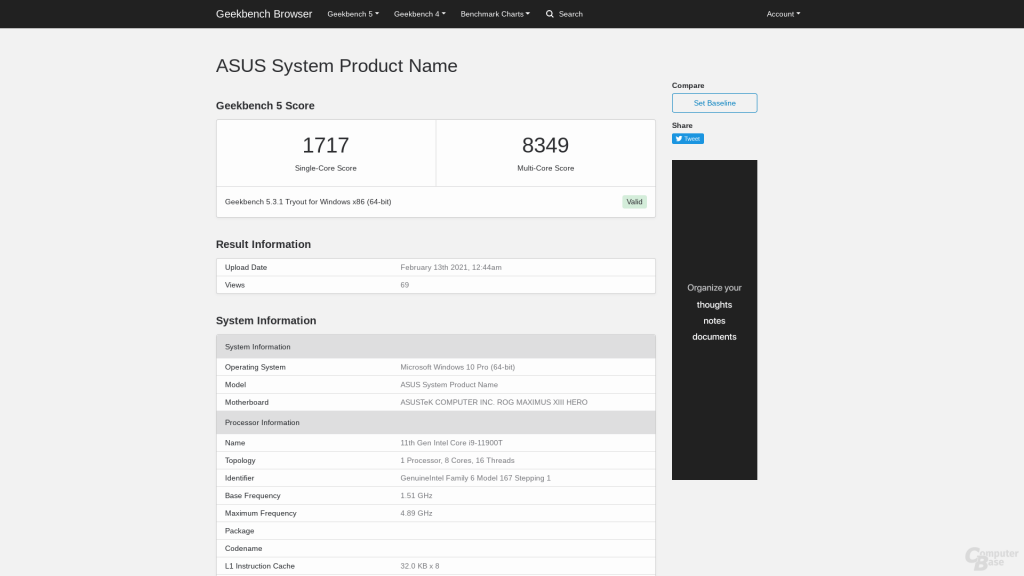The height and width of the screenshot is (576, 1024).
Task: Click the Geekbench 5.3.1 Tryout version text
Action: pyautogui.click(x=308, y=202)
